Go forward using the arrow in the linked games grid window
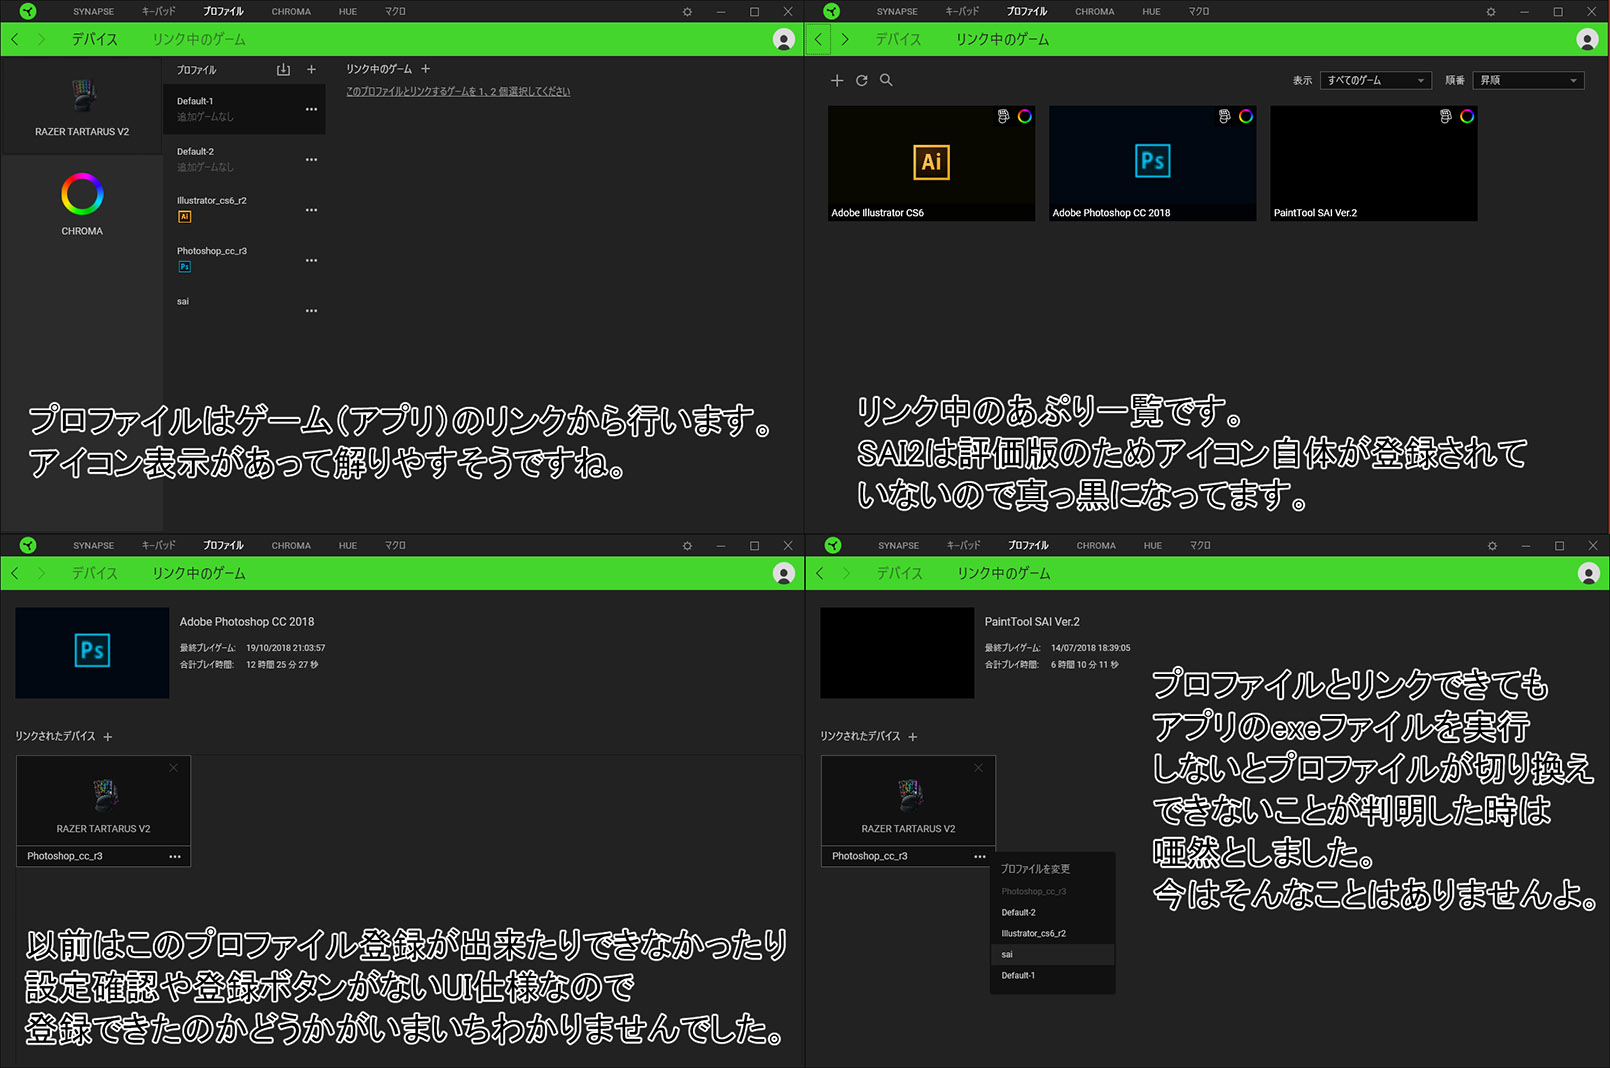The image size is (1610, 1068). click(845, 39)
